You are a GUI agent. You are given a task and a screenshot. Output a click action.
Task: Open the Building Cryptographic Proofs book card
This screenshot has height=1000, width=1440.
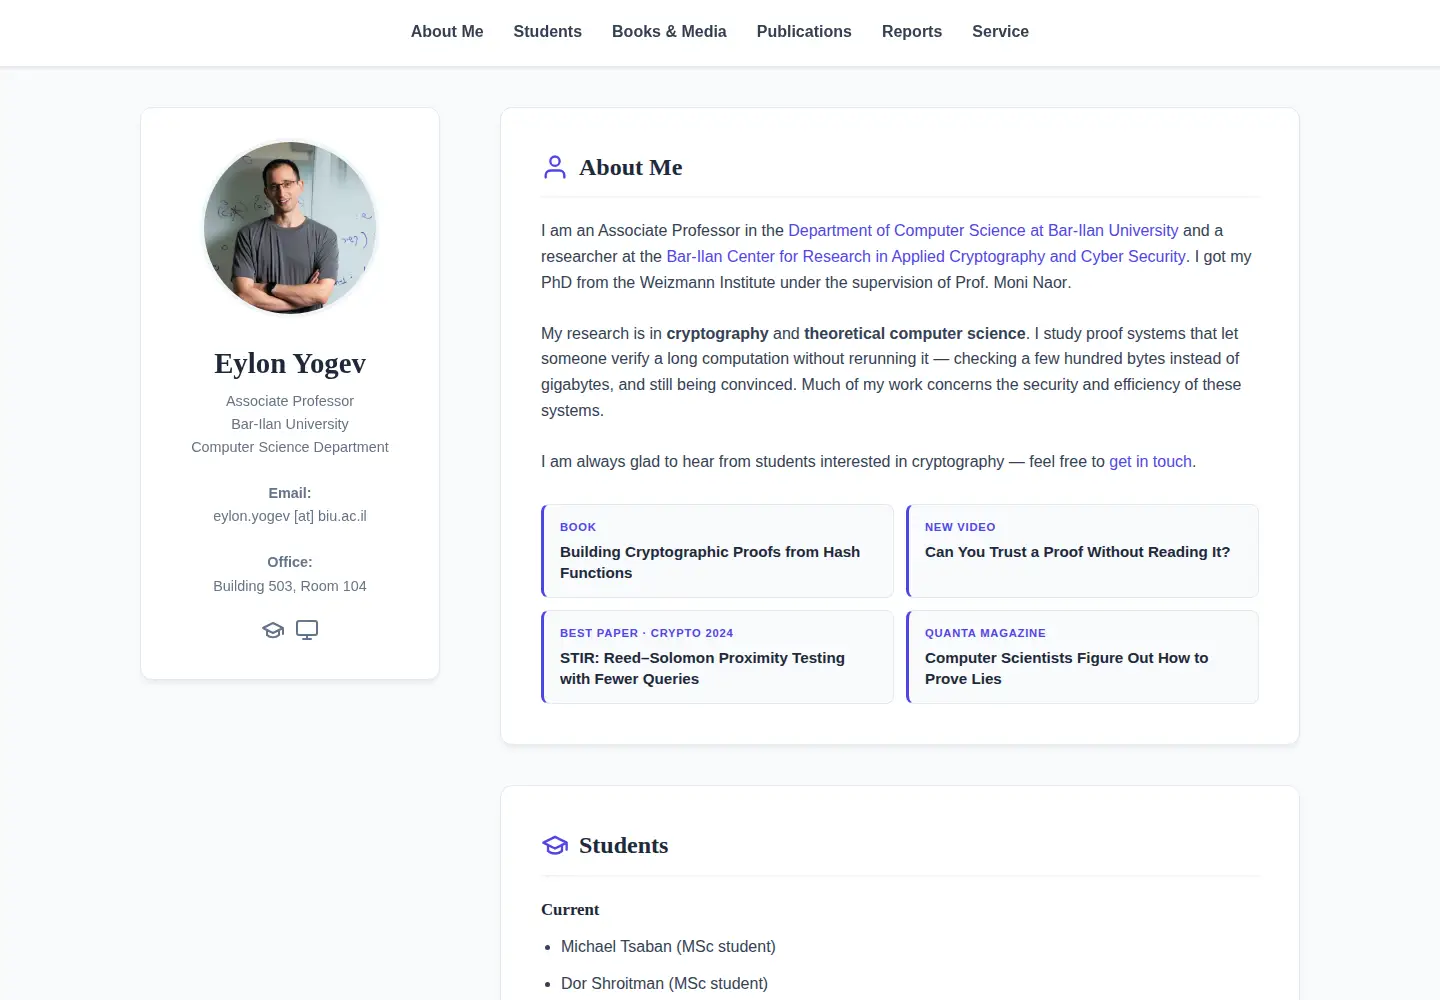click(x=717, y=551)
